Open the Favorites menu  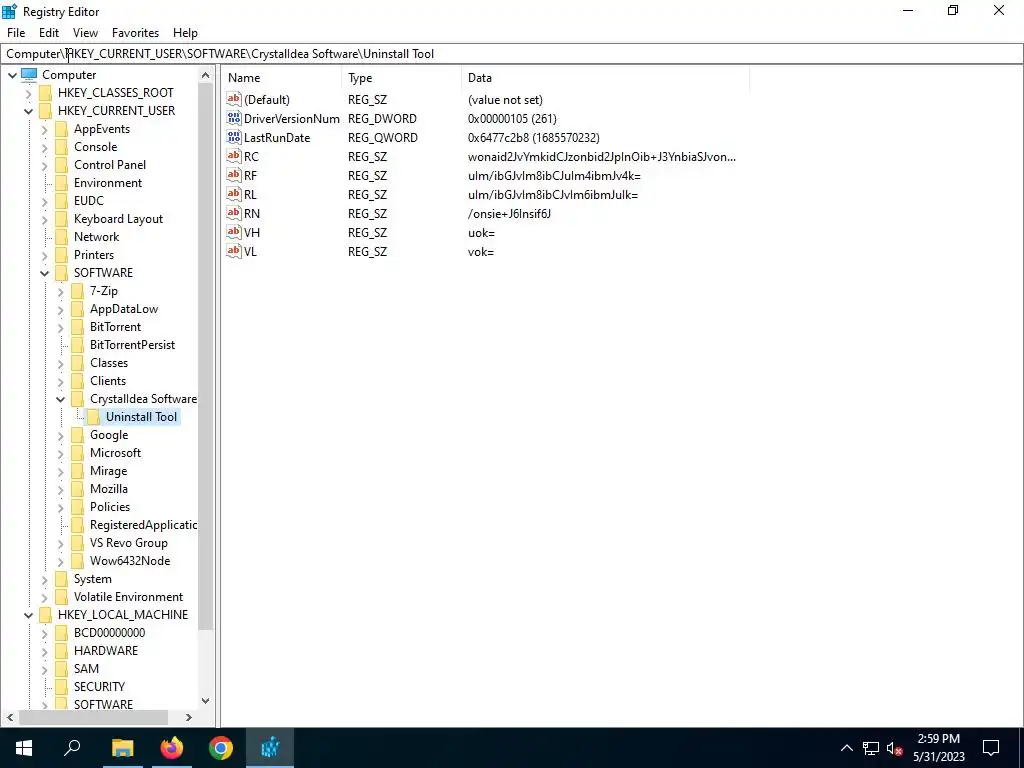click(x=135, y=33)
